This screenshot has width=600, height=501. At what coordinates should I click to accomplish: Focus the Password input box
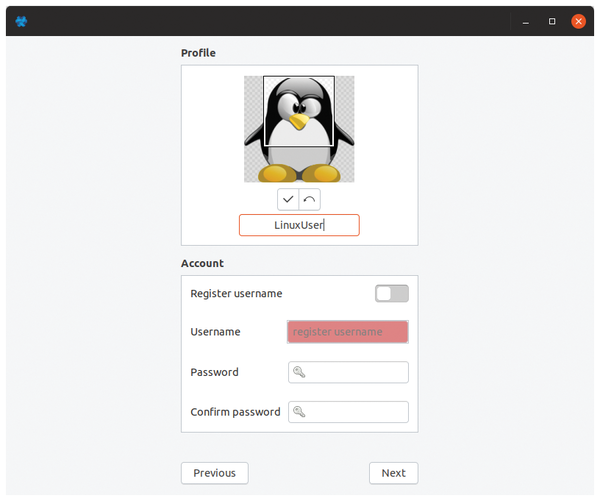(x=348, y=372)
